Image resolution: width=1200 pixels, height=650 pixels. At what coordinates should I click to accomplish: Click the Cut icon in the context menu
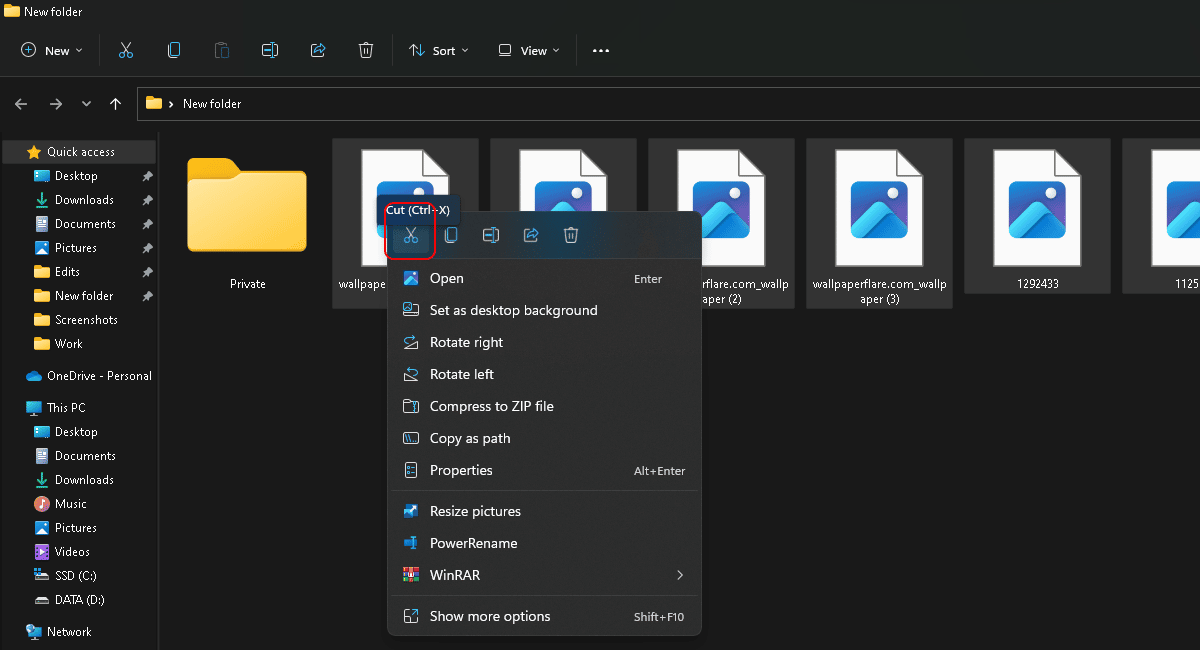tap(410, 235)
